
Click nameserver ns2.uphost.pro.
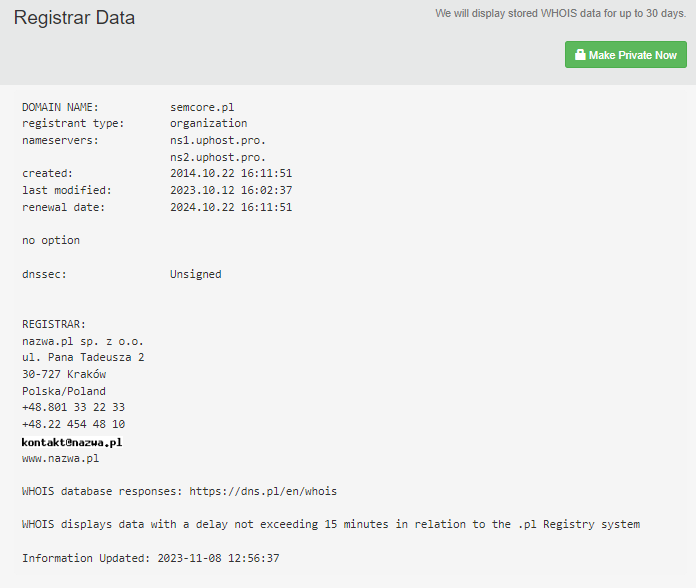tap(218, 157)
